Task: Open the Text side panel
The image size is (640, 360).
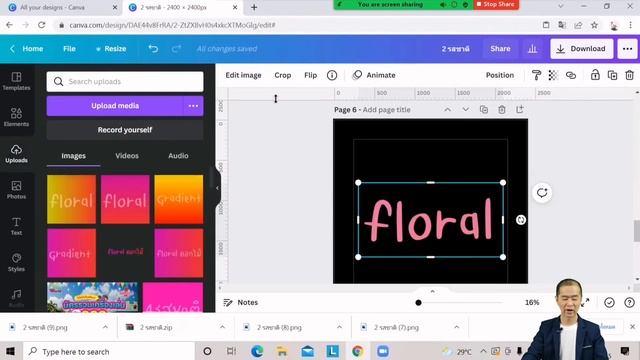Action: [x=16, y=226]
